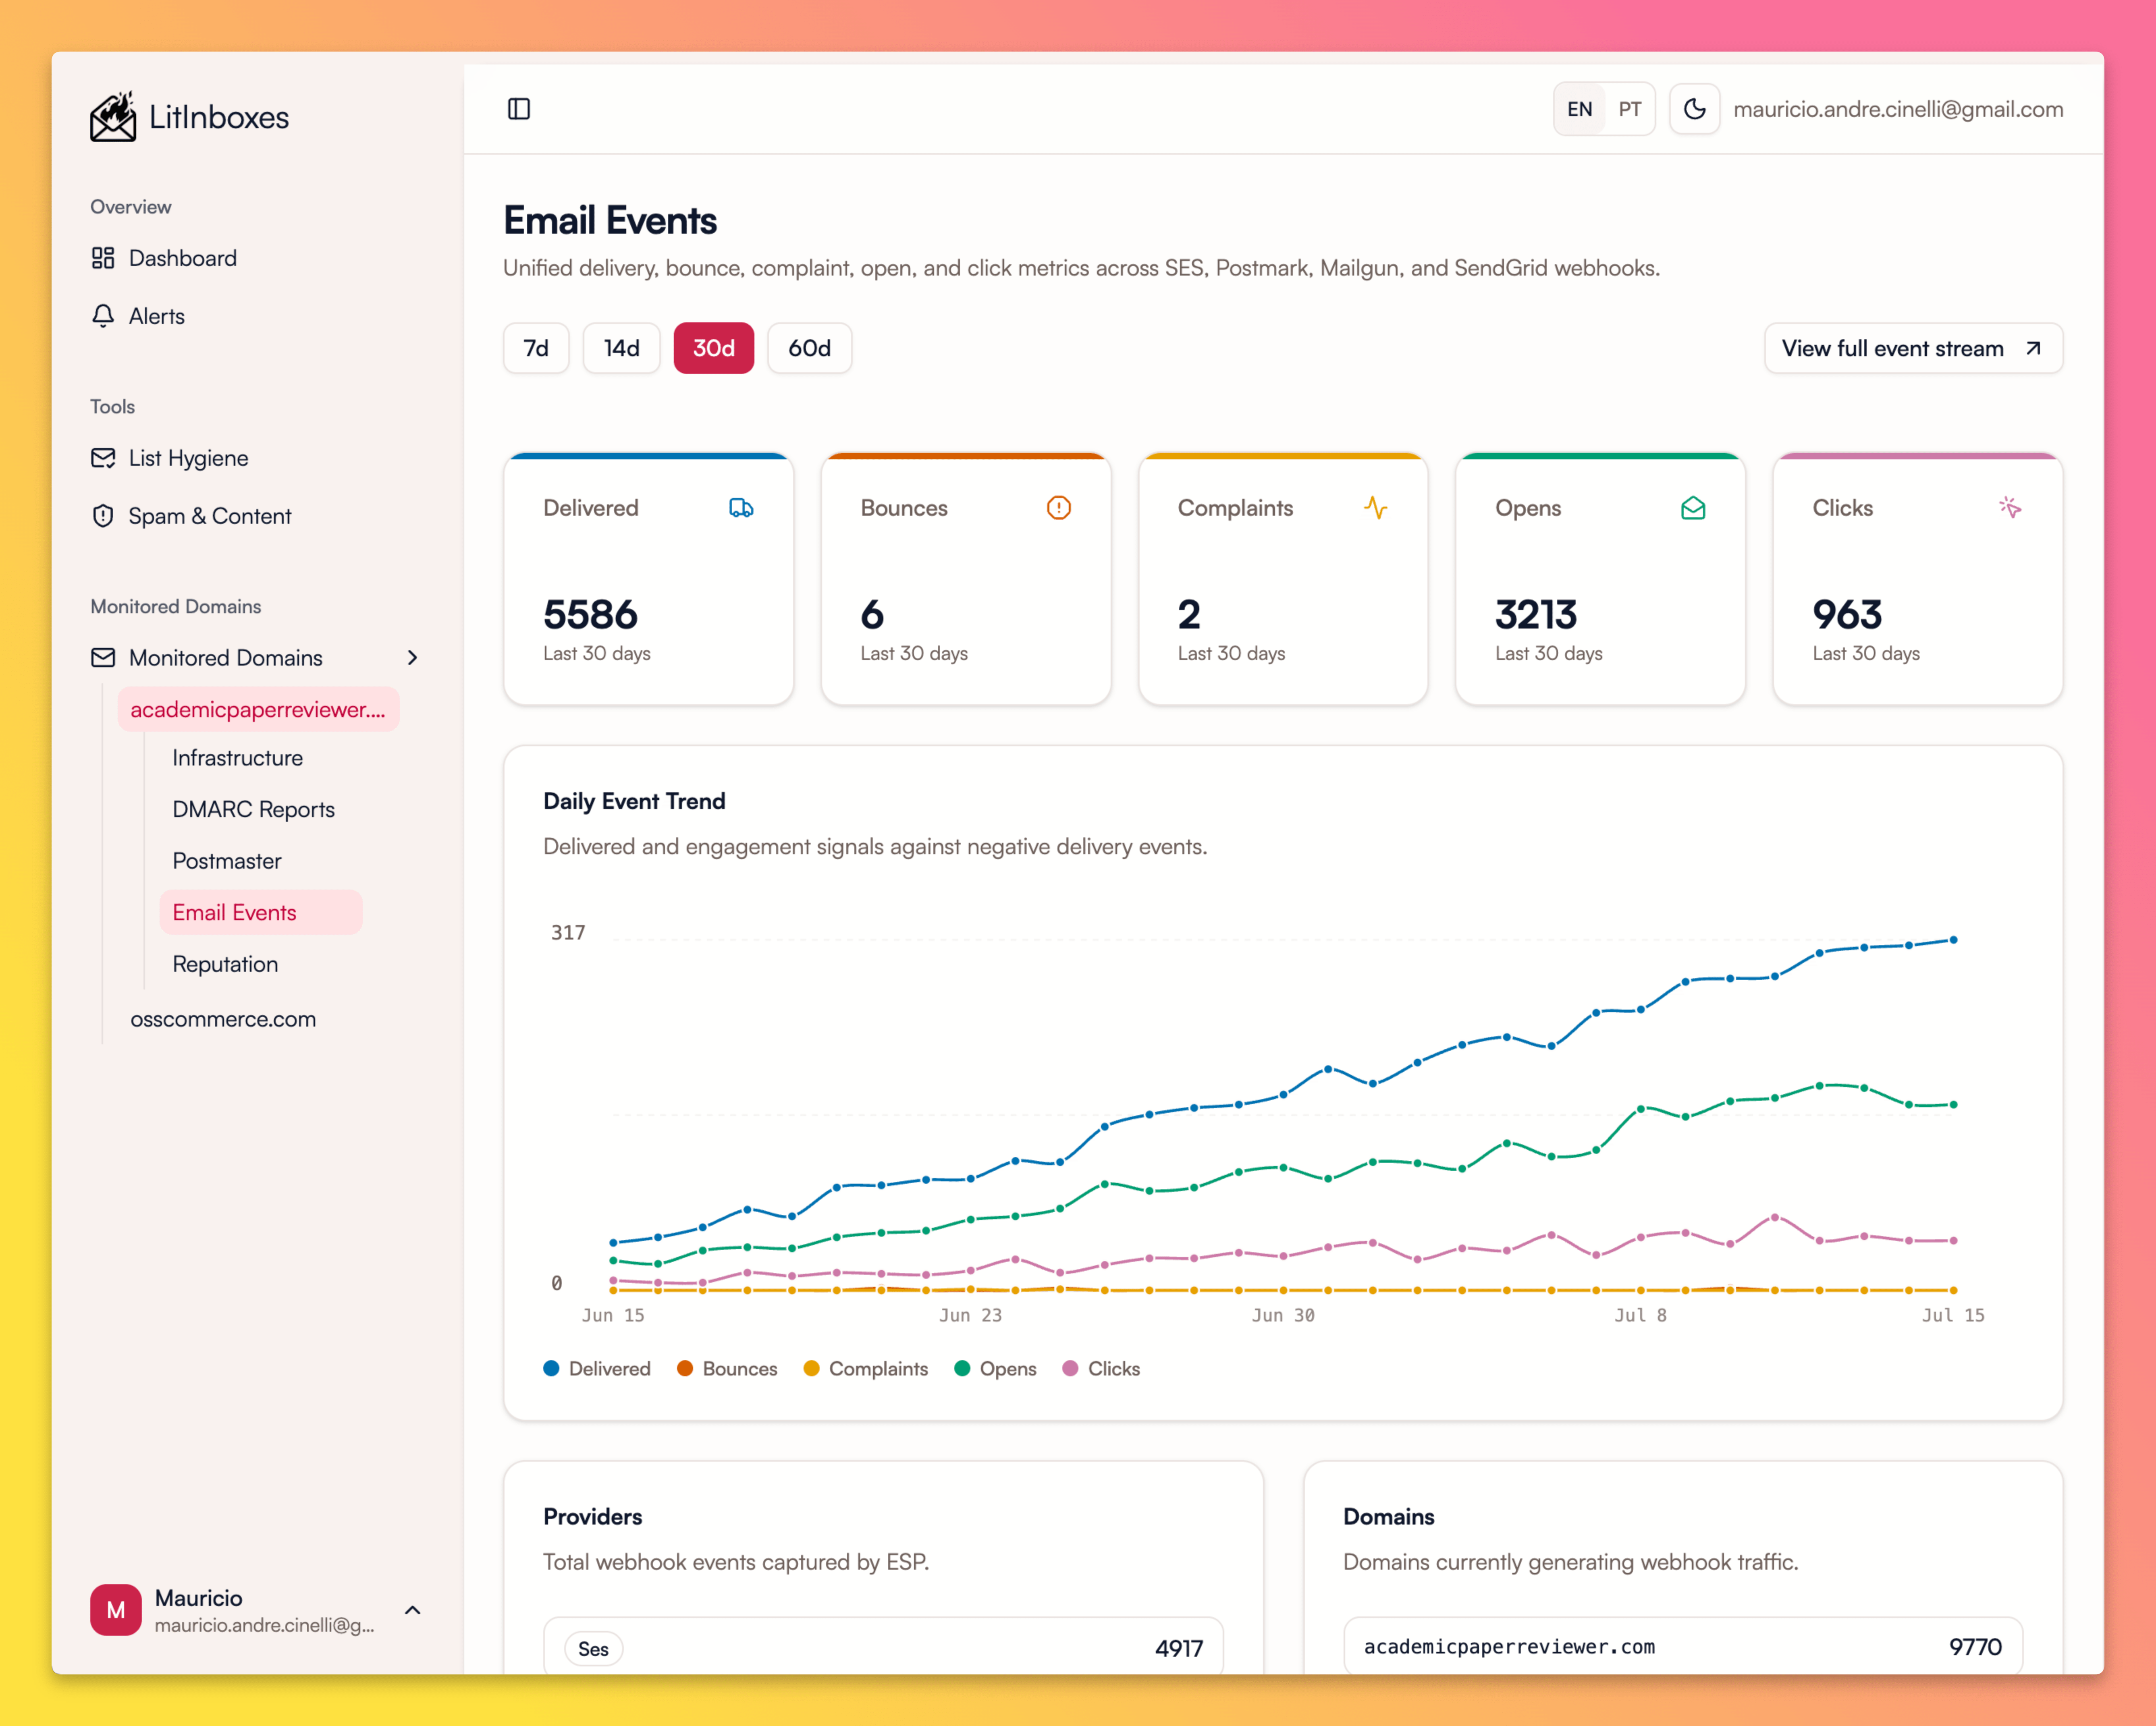The height and width of the screenshot is (1726, 2156).
Task: Go to Alerts in the sidebar
Action: 157,316
